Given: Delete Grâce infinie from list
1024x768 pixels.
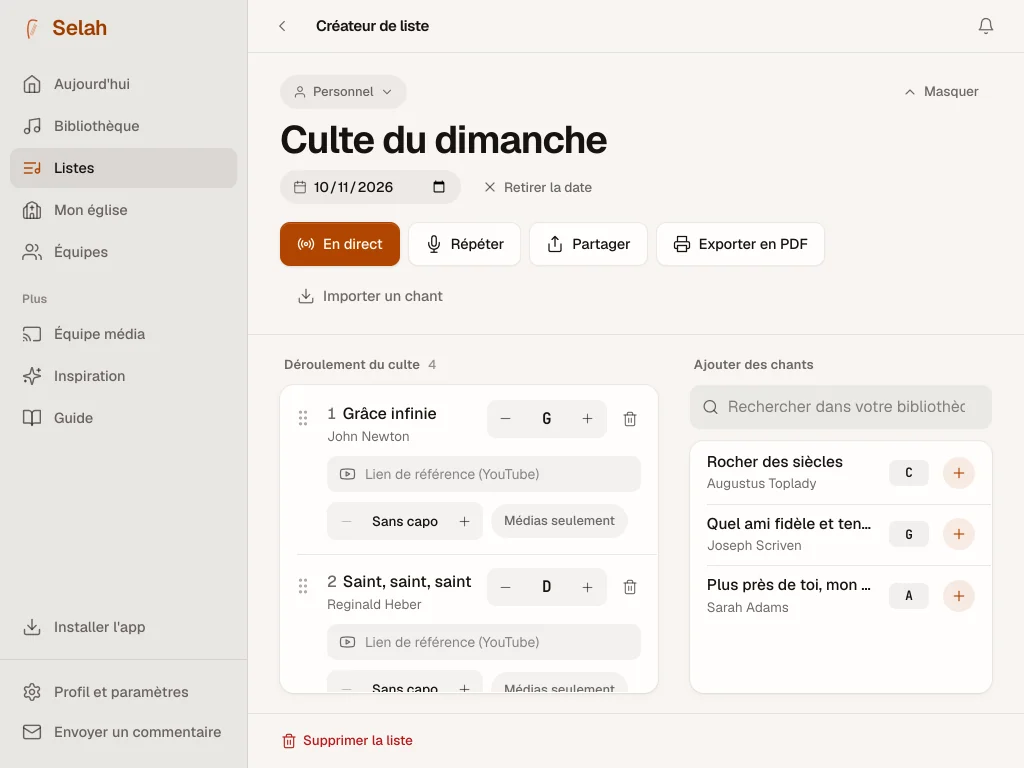Looking at the screenshot, I should tap(630, 419).
